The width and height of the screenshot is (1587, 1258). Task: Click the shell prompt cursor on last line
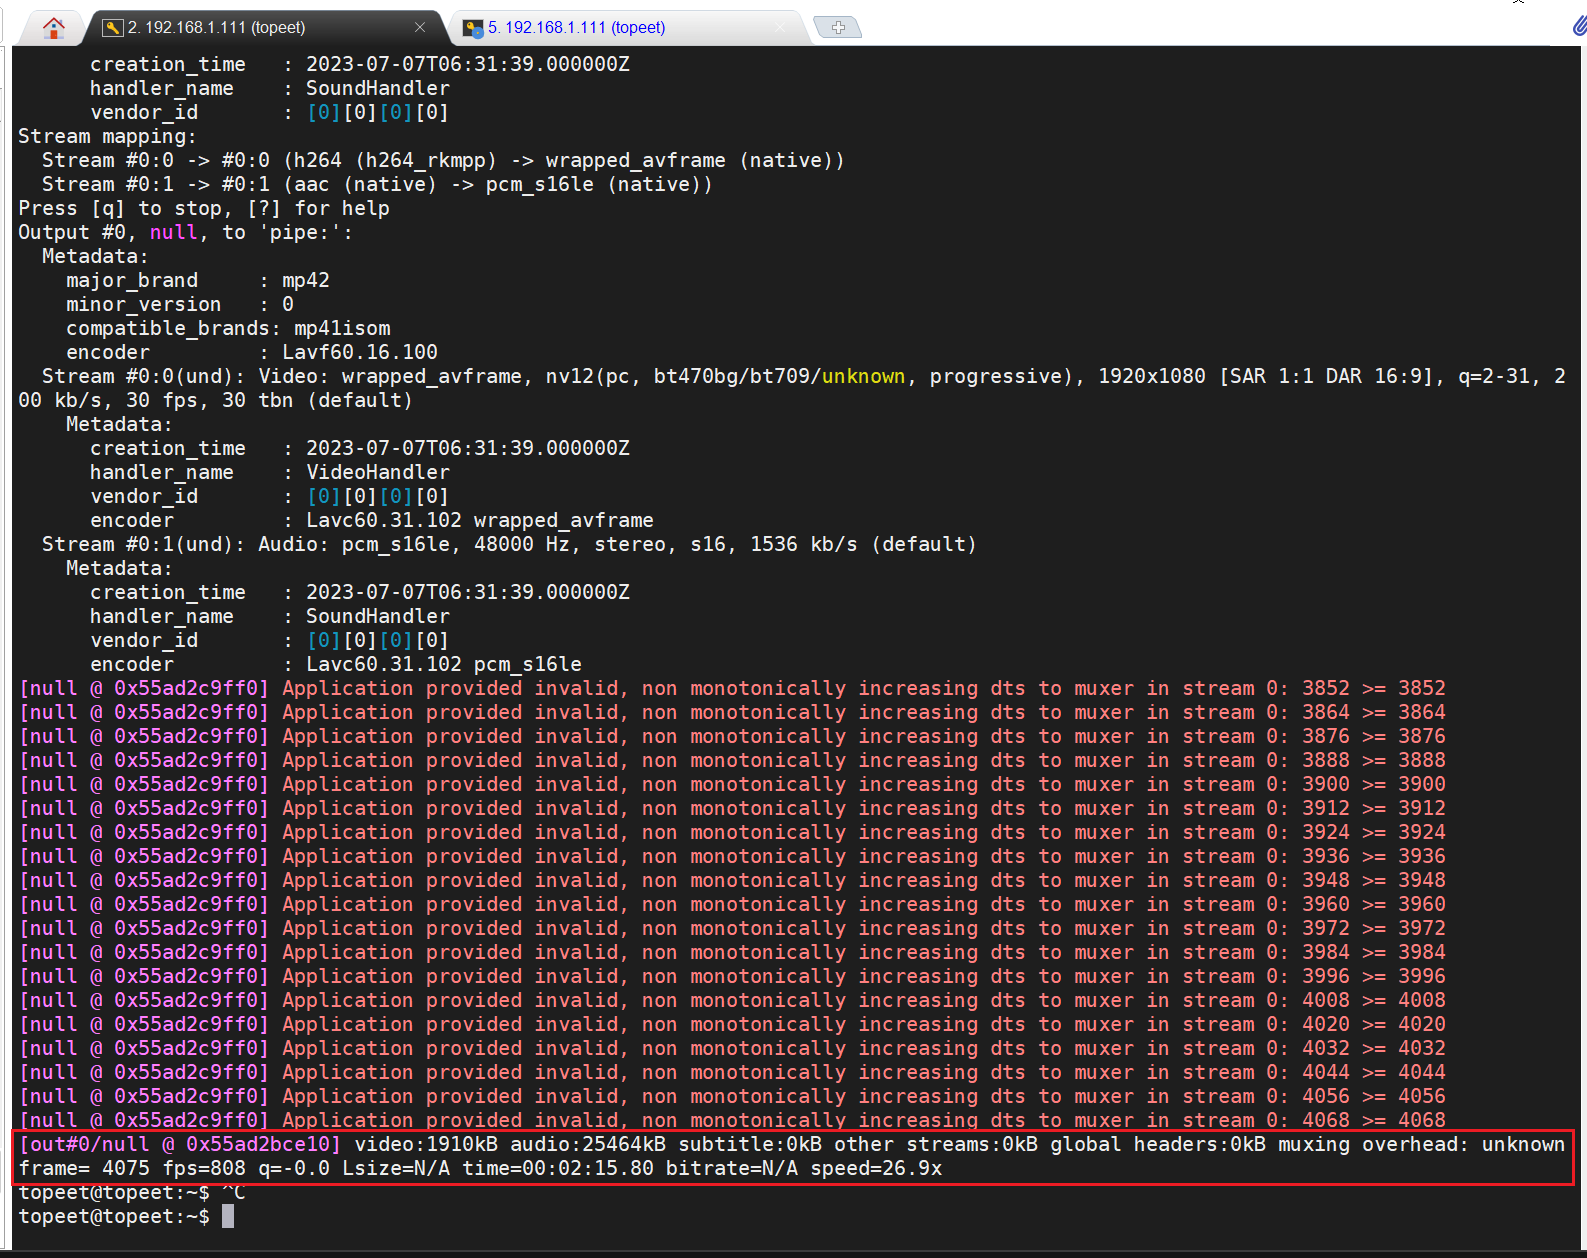pos(228,1216)
